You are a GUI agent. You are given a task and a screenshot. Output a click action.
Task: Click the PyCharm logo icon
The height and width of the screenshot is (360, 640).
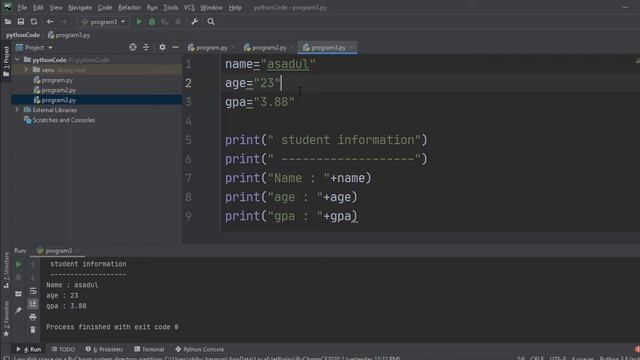point(7,7)
